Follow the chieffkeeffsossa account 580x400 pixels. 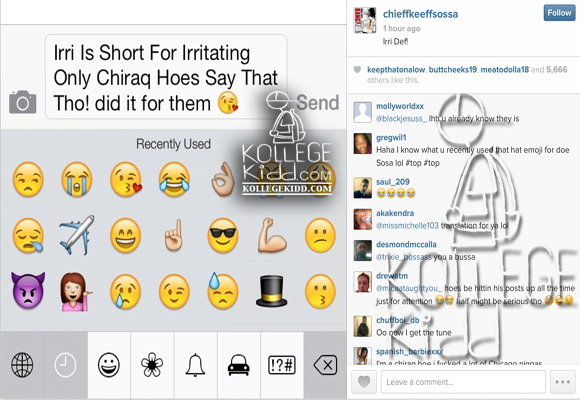tap(559, 13)
